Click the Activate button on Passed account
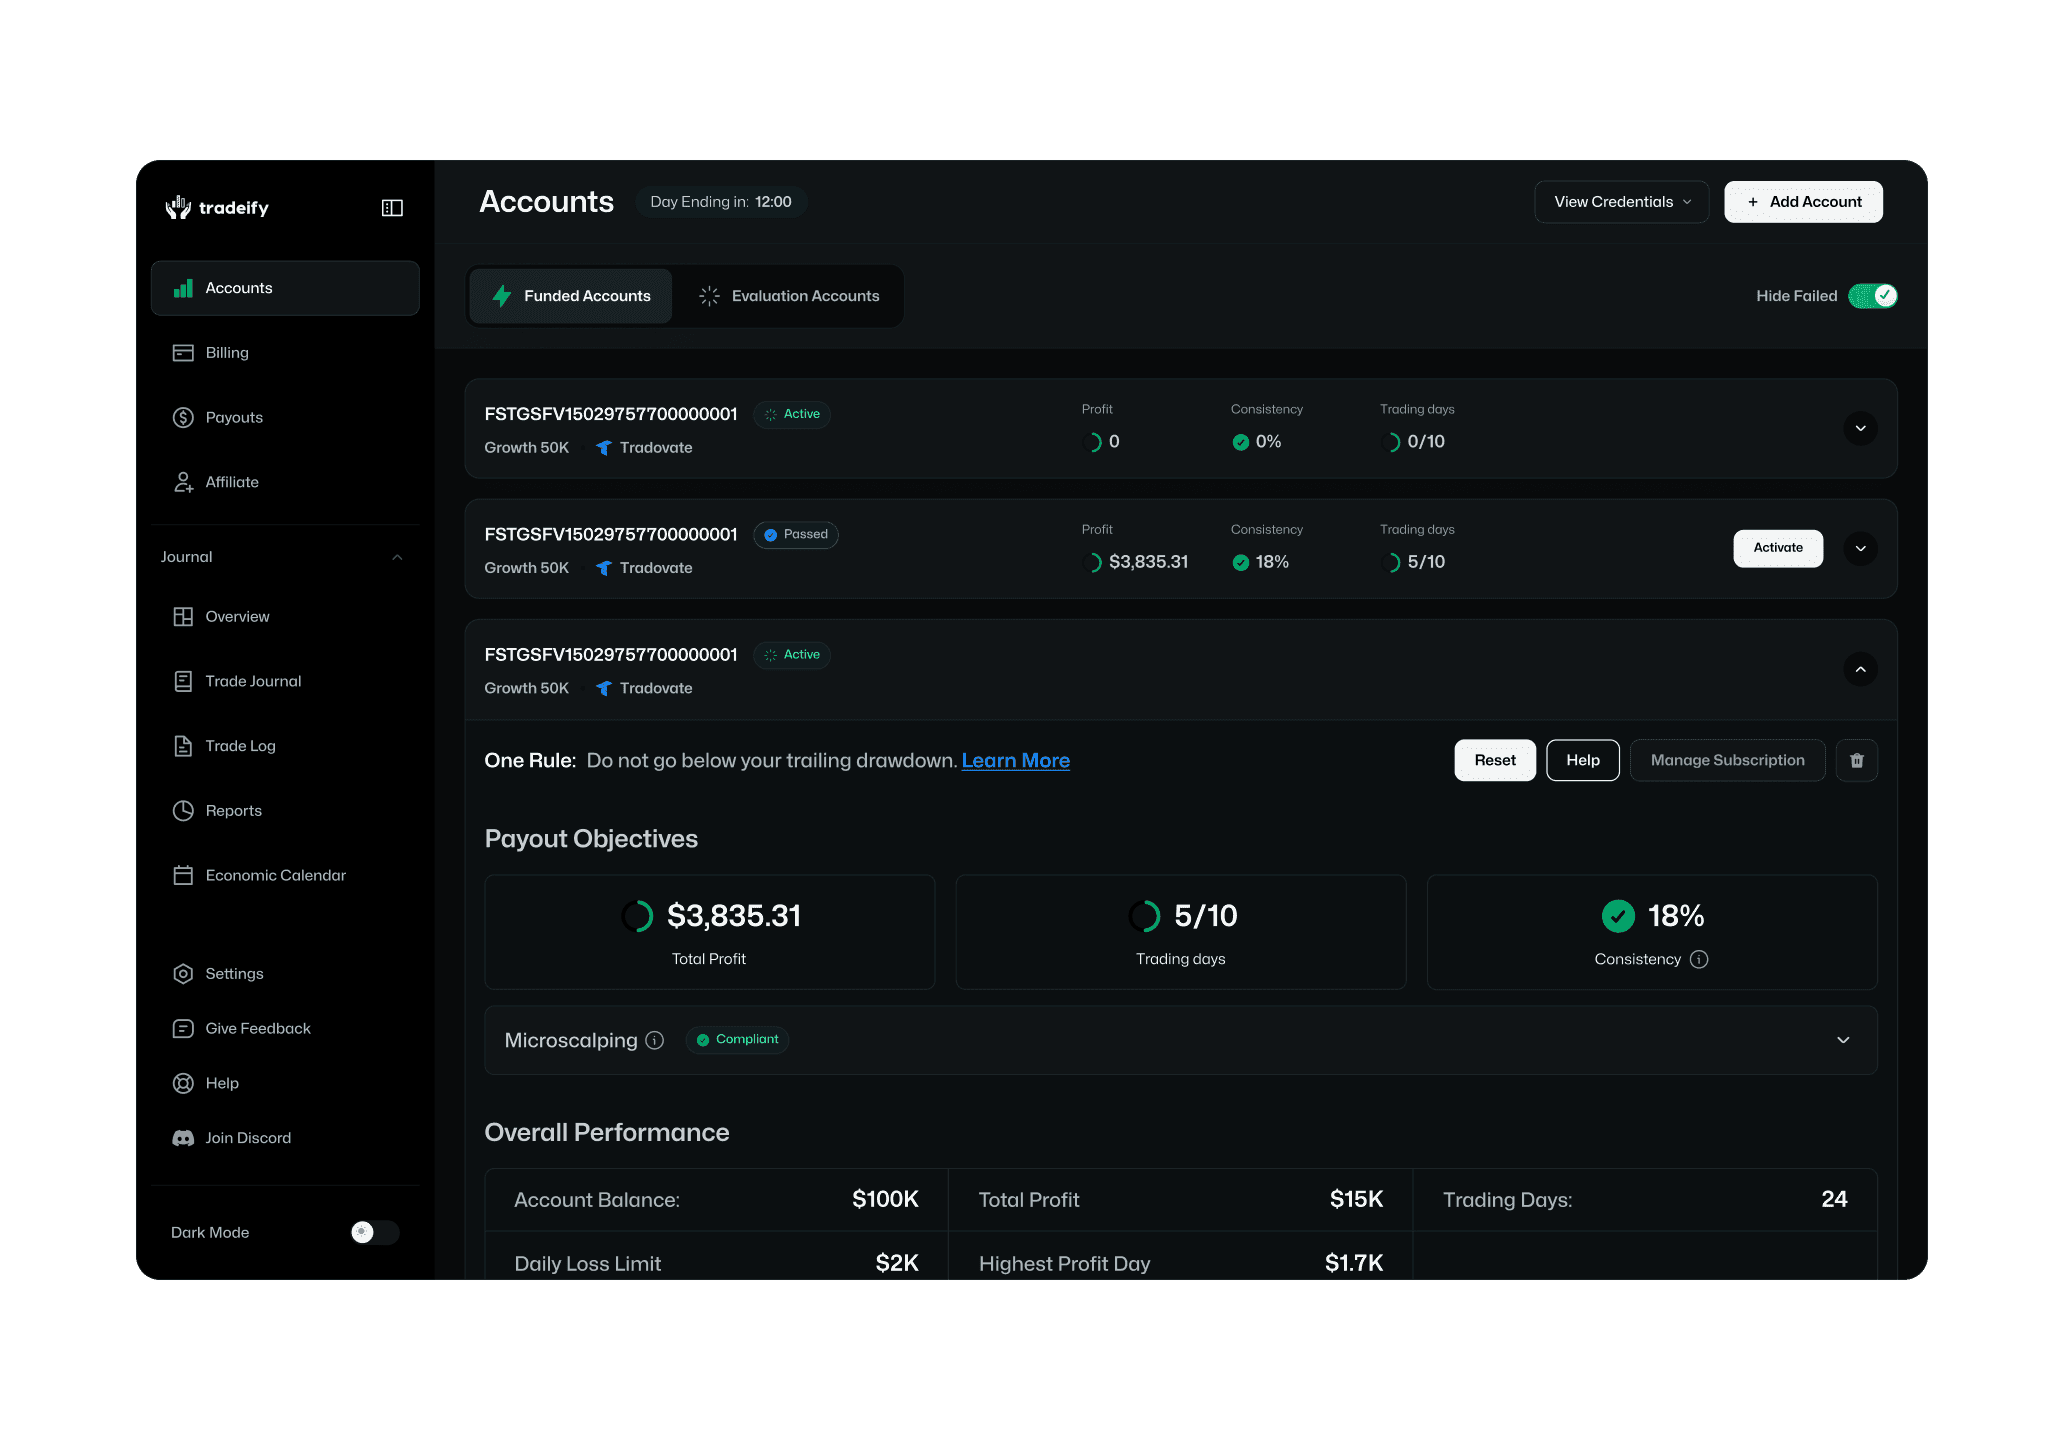The width and height of the screenshot is (2064, 1440). [x=1777, y=548]
